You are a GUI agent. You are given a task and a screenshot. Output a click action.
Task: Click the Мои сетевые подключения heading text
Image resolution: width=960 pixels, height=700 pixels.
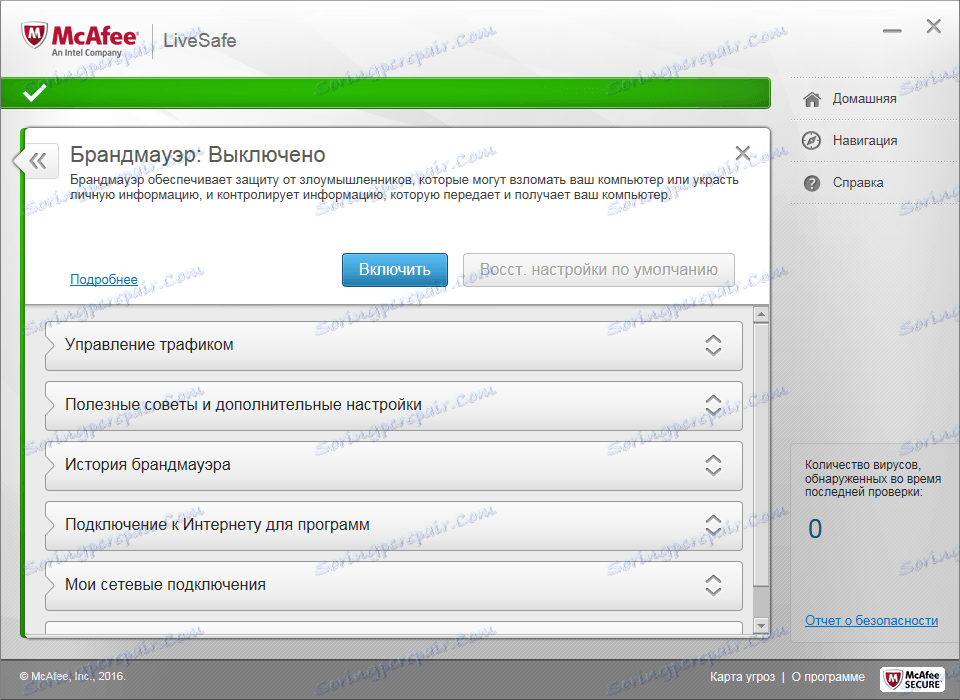pos(165,585)
